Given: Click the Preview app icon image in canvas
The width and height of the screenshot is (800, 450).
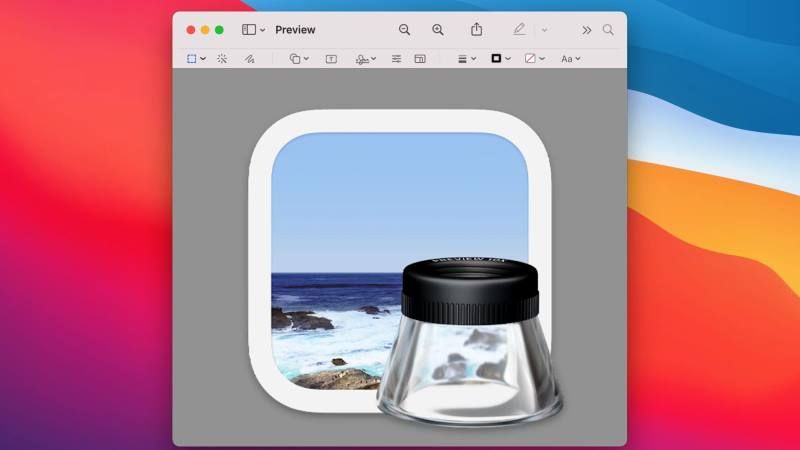Looking at the screenshot, I should click(x=405, y=267).
